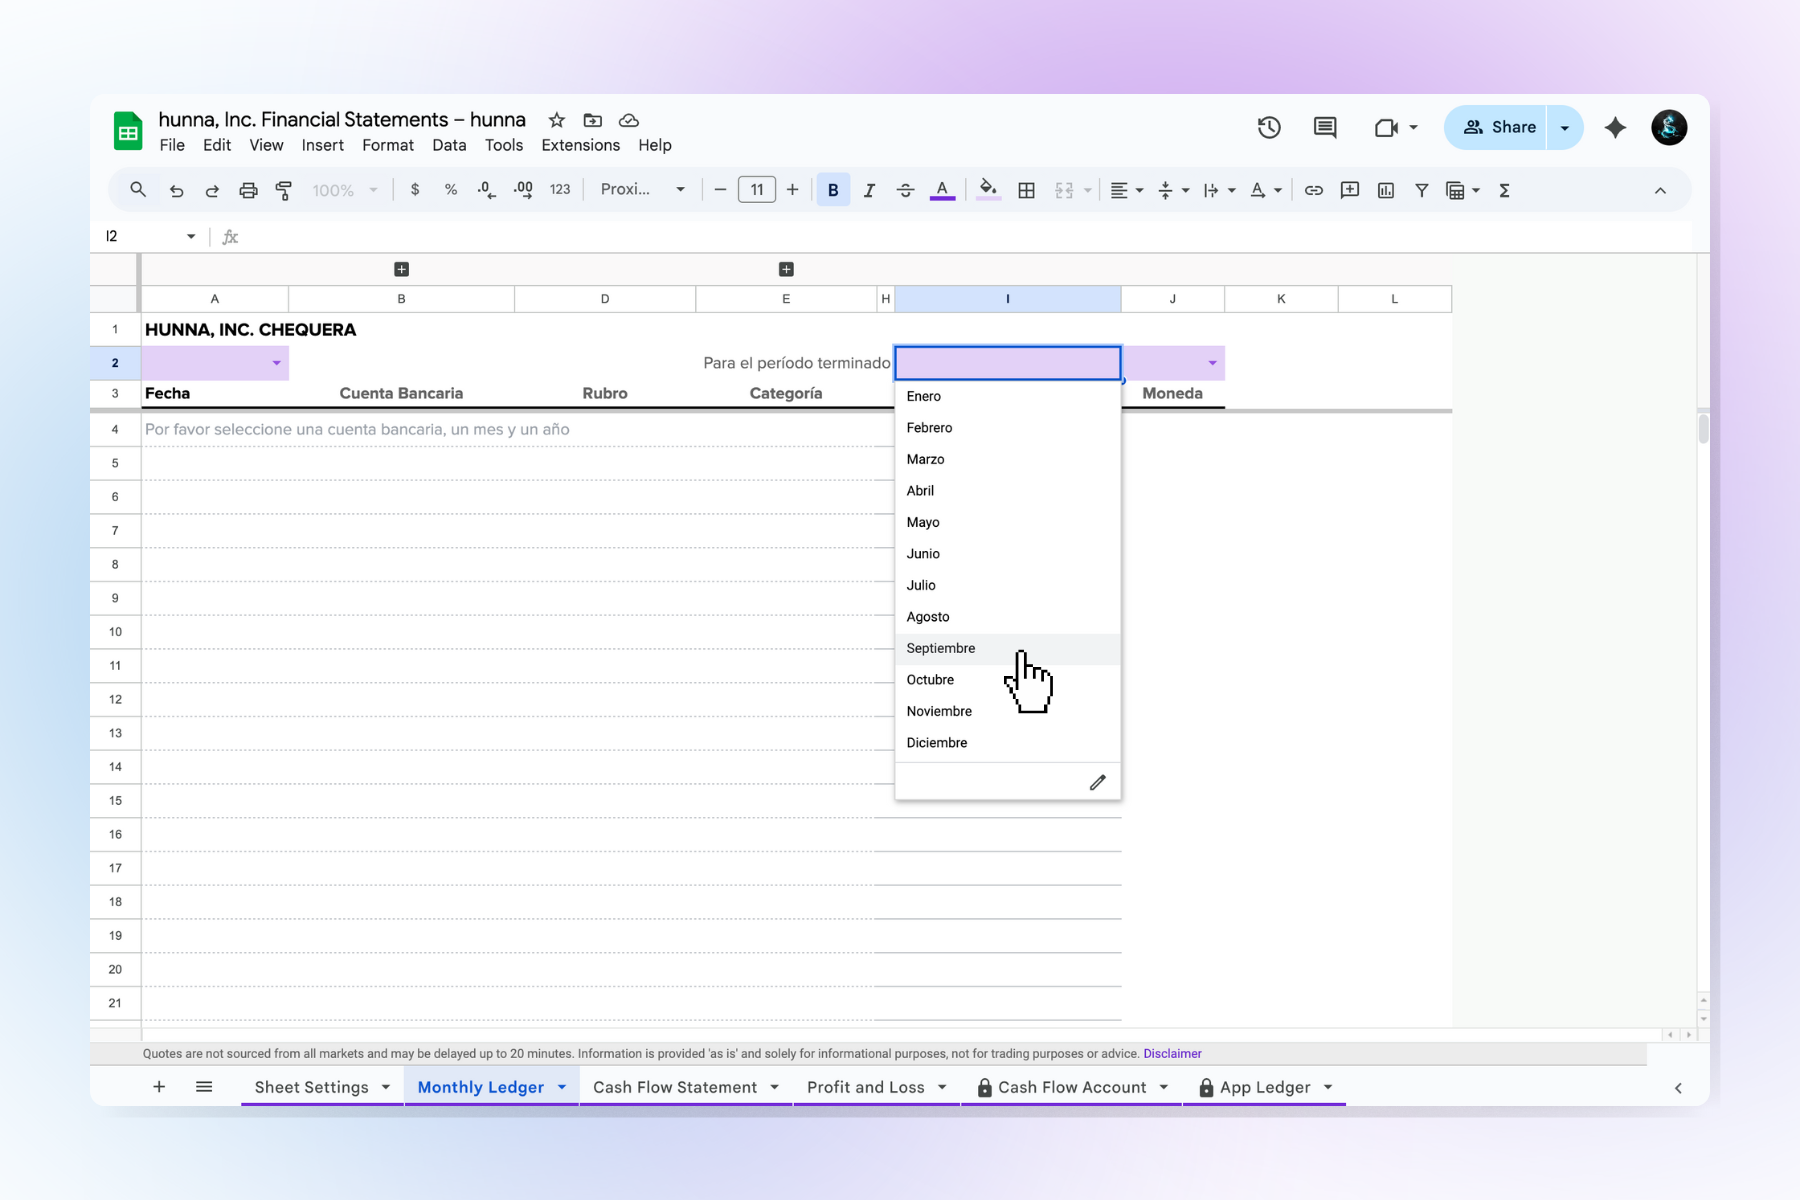Click the Share button
The image size is (1800, 1200).
1498,128
